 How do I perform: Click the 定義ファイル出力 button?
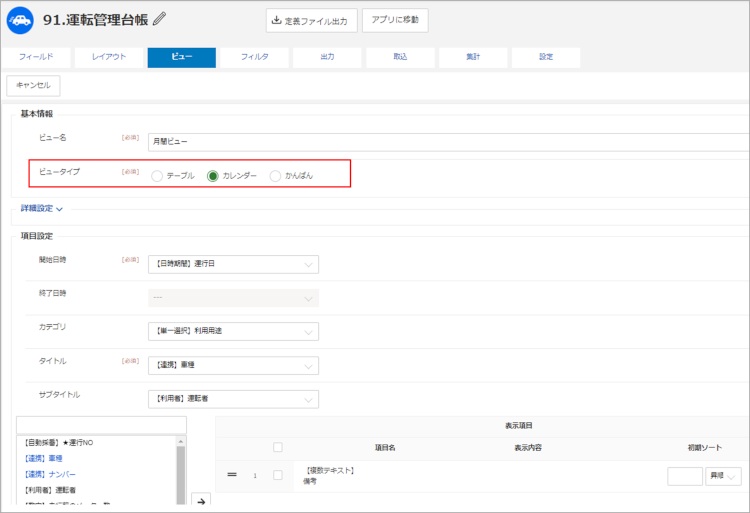click(311, 21)
